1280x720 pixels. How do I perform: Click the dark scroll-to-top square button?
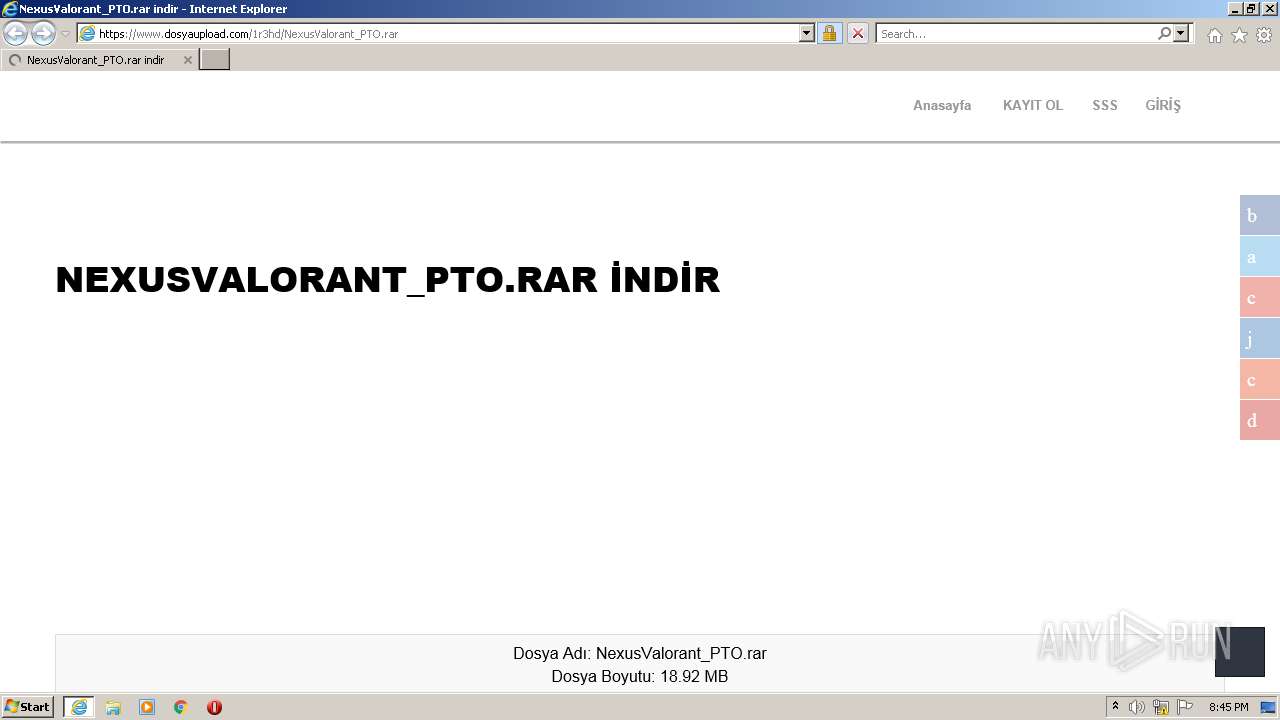[x=1240, y=652]
